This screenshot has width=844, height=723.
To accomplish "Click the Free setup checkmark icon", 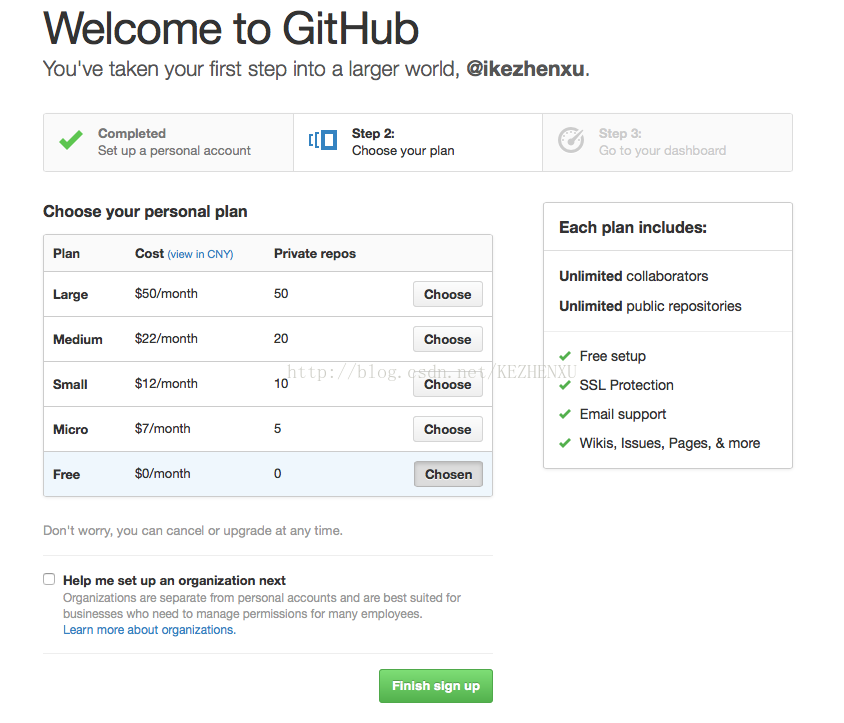I will pos(565,356).
